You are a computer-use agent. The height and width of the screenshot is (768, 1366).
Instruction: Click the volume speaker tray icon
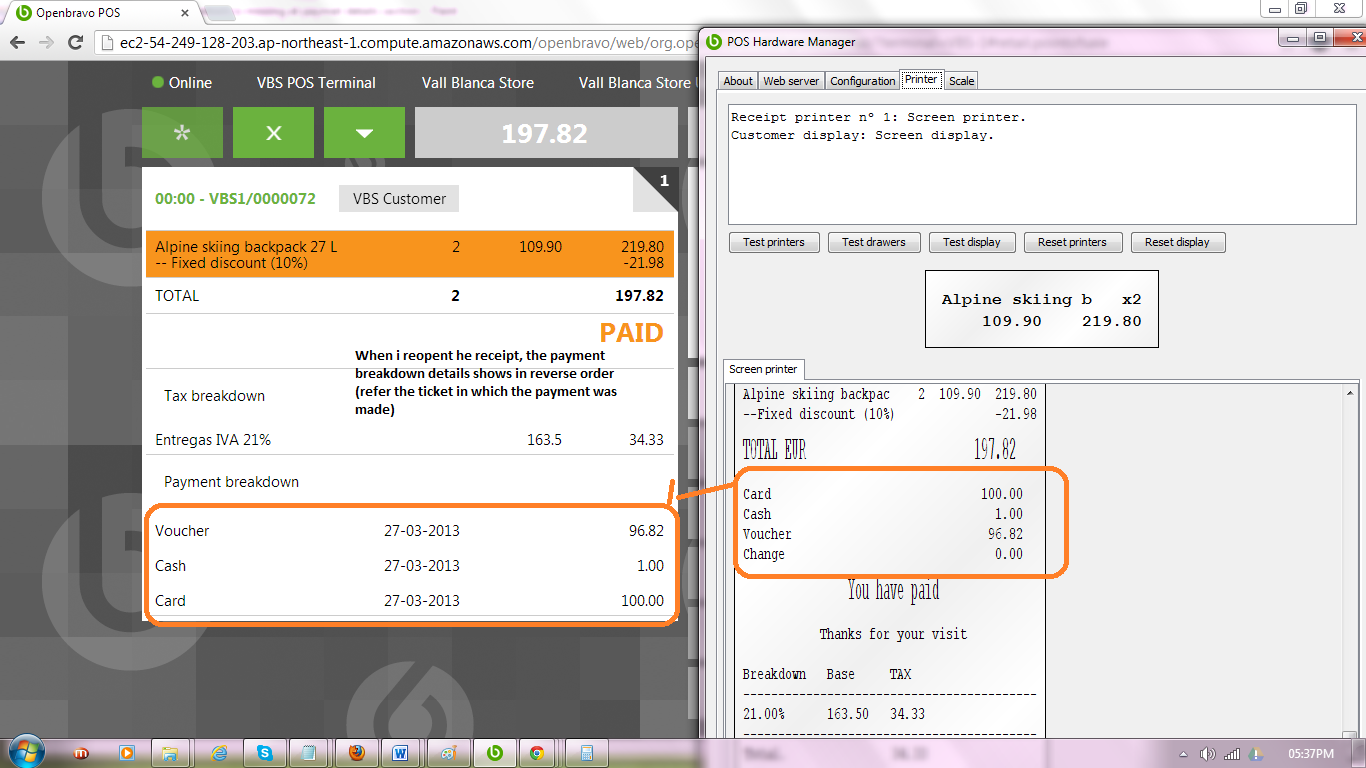tap(1208, 754)
